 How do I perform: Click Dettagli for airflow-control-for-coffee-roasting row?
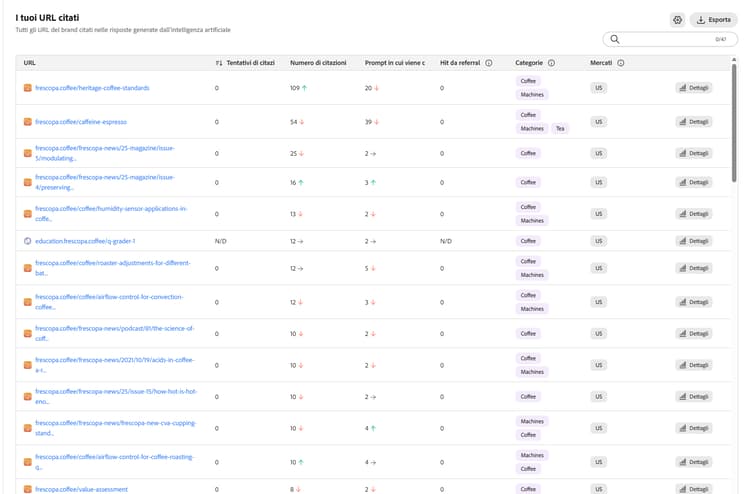click(694, 462)
